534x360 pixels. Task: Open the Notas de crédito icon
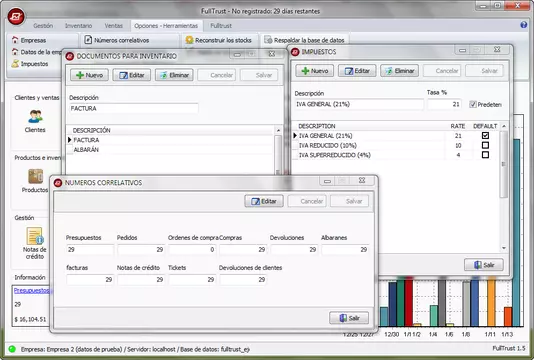click(35, 236)
